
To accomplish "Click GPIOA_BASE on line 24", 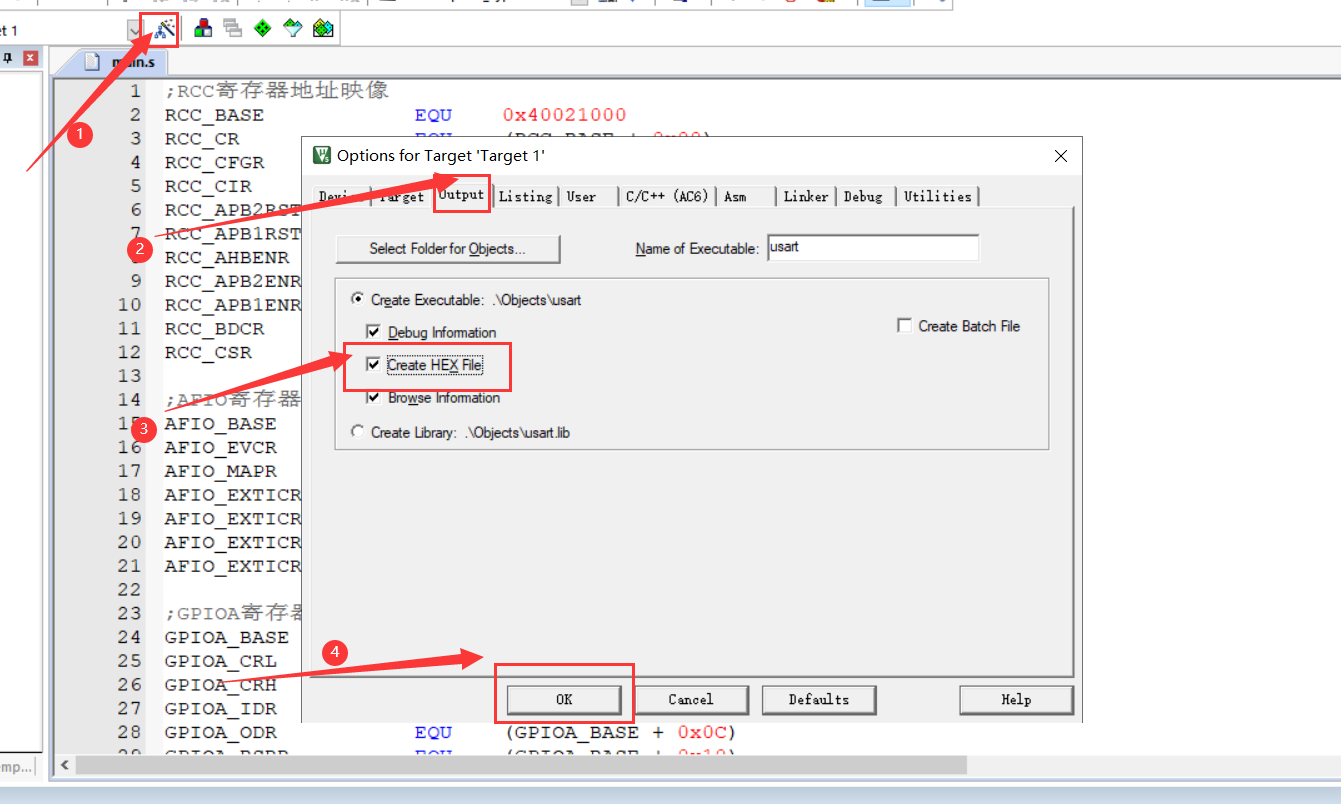I will point(227,638).
